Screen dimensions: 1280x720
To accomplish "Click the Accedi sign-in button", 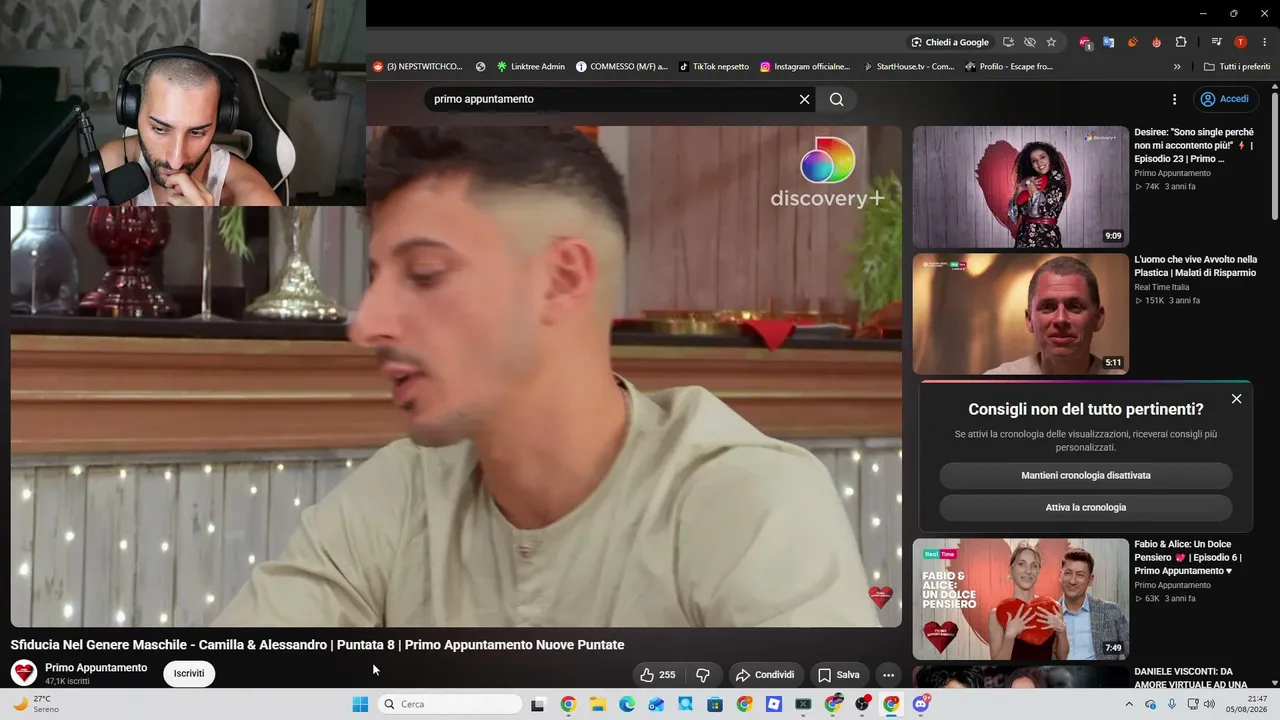I will 1225,99.
